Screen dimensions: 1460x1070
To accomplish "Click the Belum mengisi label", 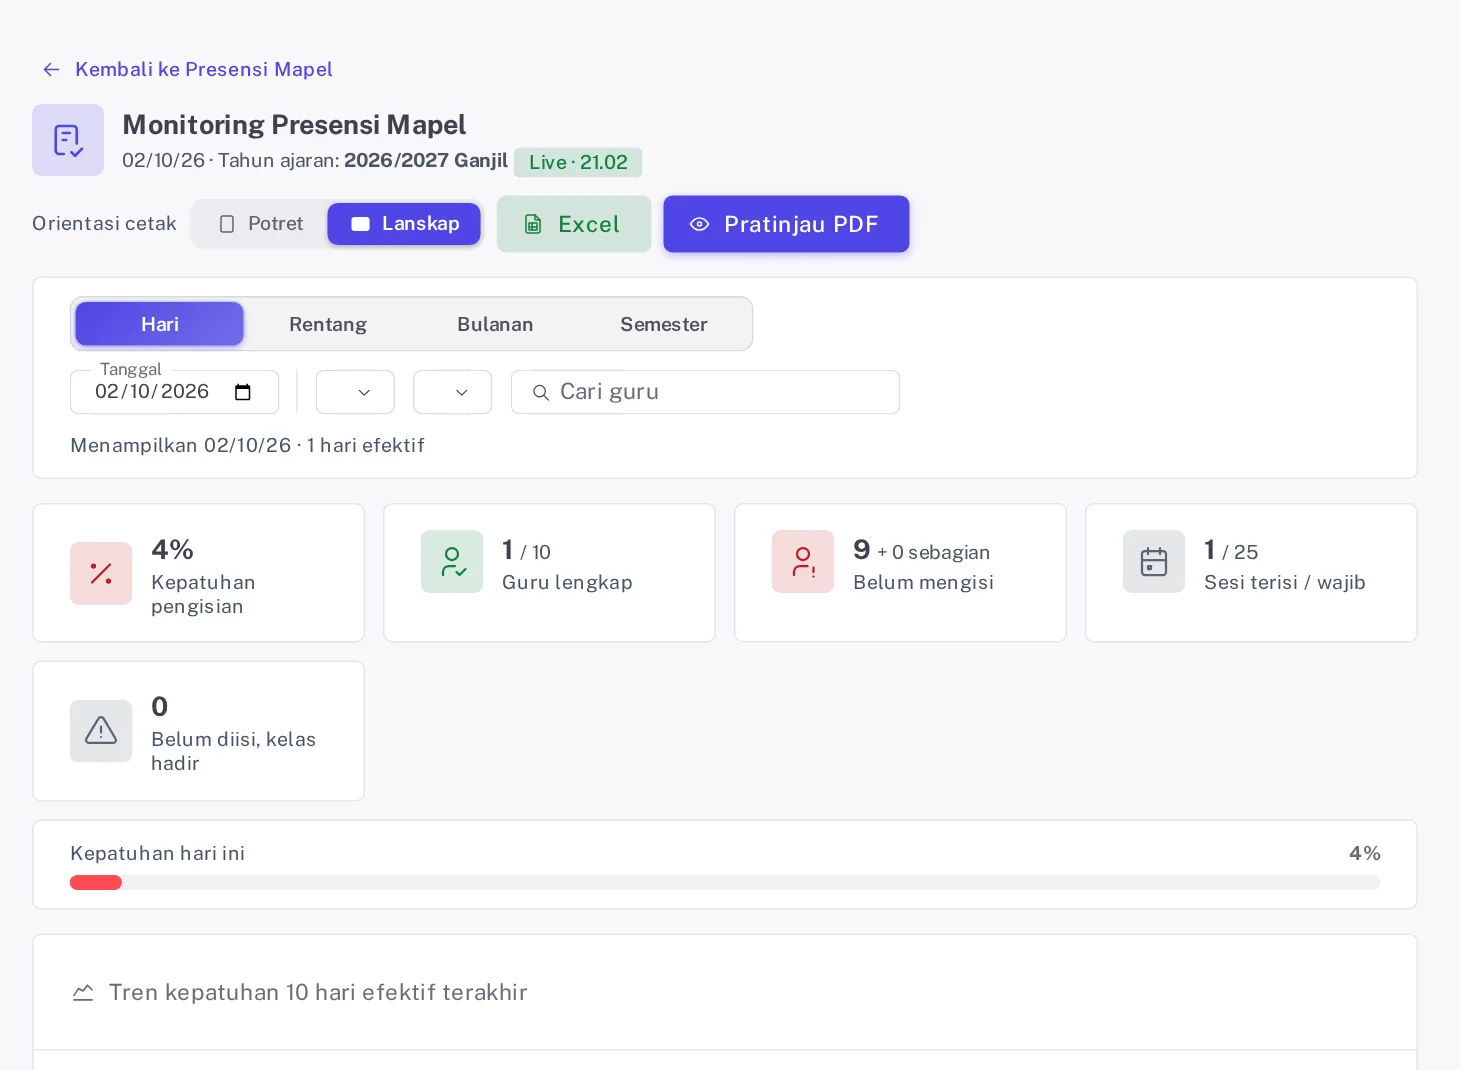I will 923,583.
